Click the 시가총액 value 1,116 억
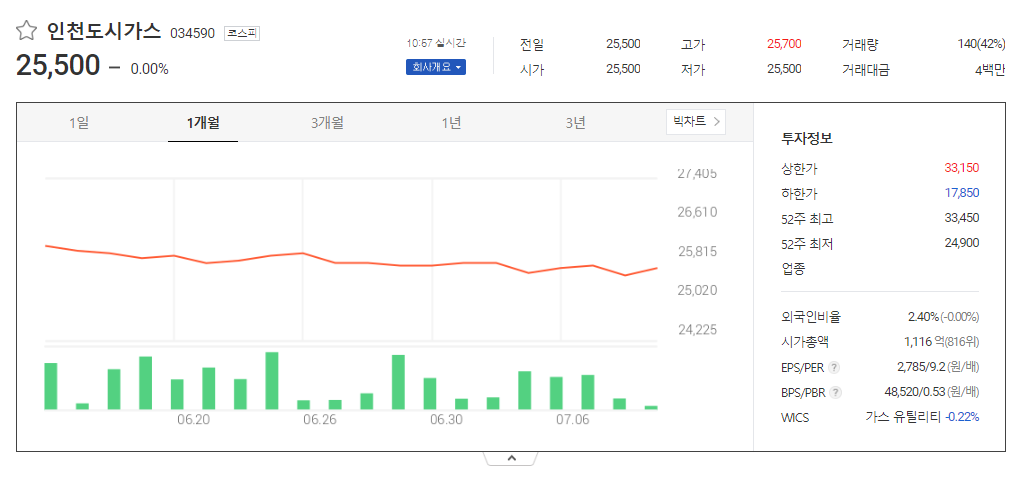The image size is (1030, 479). pyautogui.click(x=925, y=342)
